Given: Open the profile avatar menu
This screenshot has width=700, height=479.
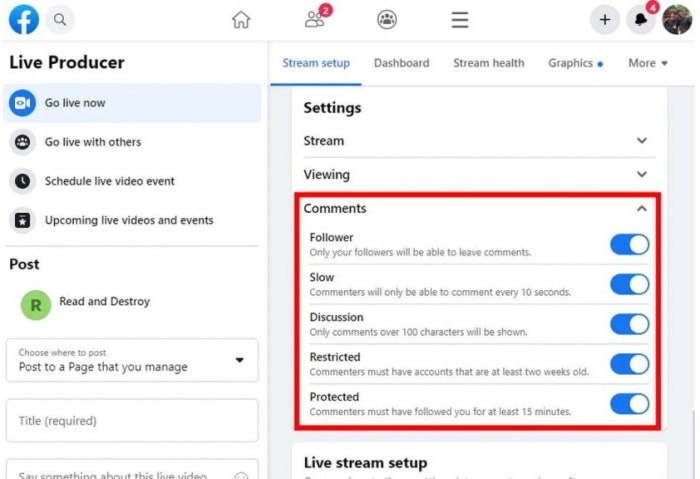Looking at the screenshot, I should click(x=677, y=20).
